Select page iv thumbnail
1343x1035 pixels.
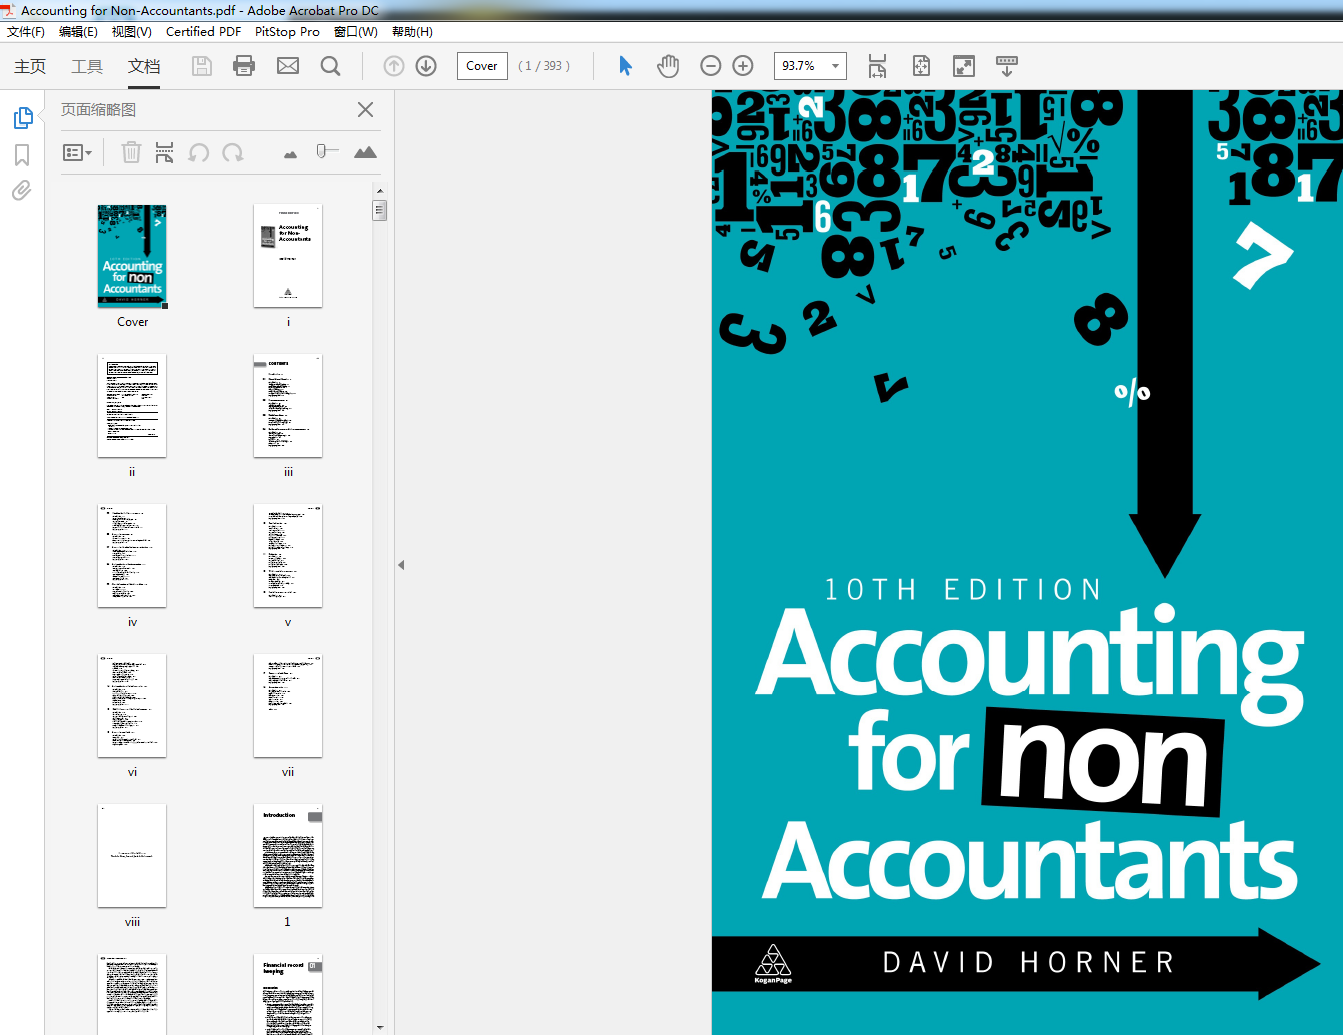[132, 556]
